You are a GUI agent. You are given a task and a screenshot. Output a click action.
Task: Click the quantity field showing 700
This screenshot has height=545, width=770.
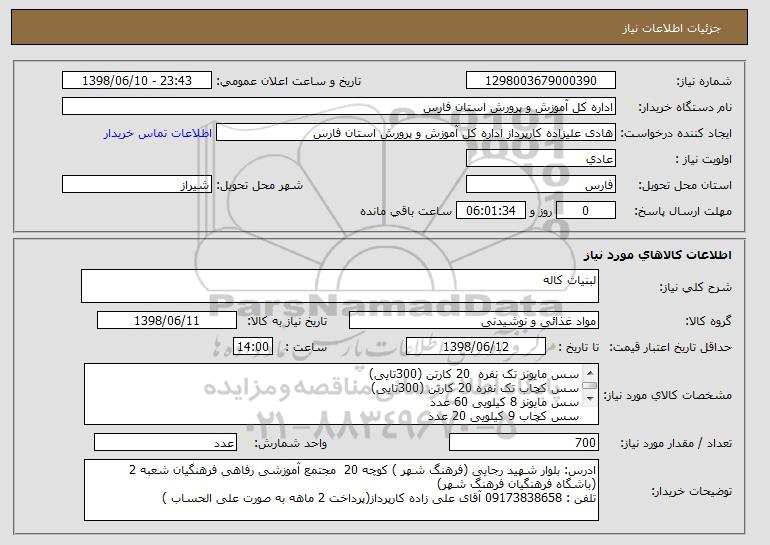524,442
